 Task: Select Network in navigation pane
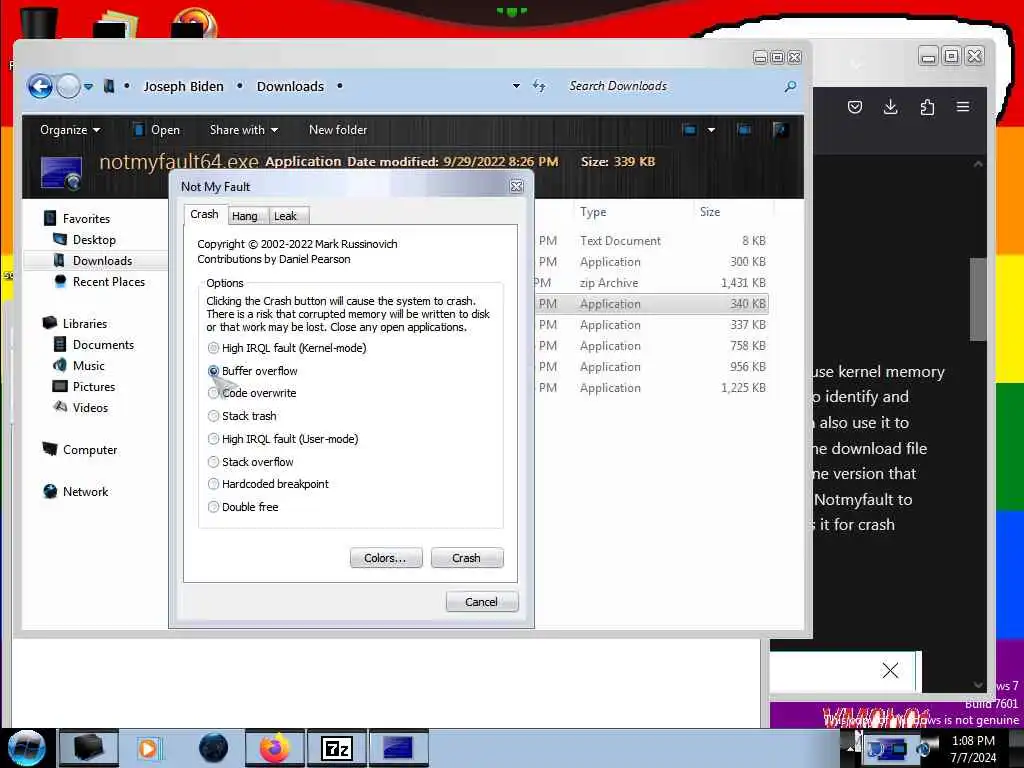(x=86, y=491)
